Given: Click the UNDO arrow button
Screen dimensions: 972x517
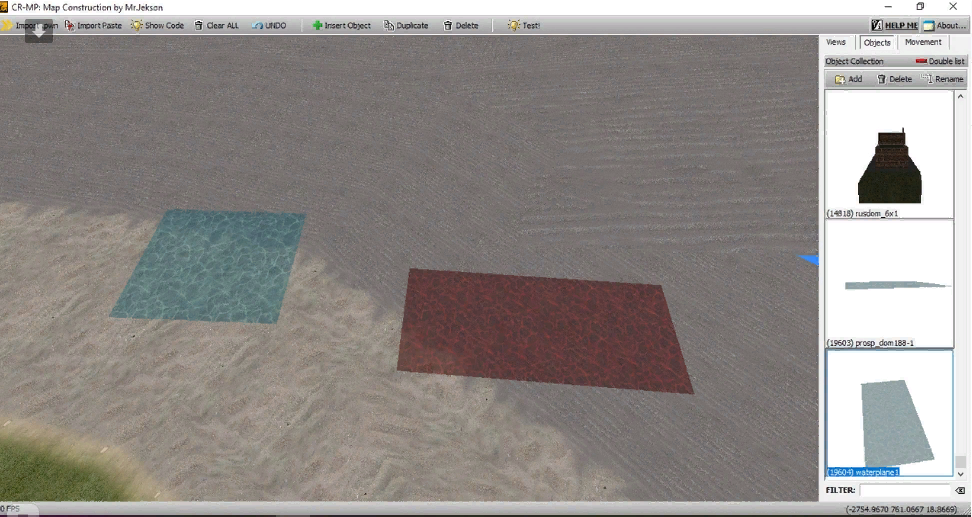Looking at the screenshot, I should tap(269, 25).
